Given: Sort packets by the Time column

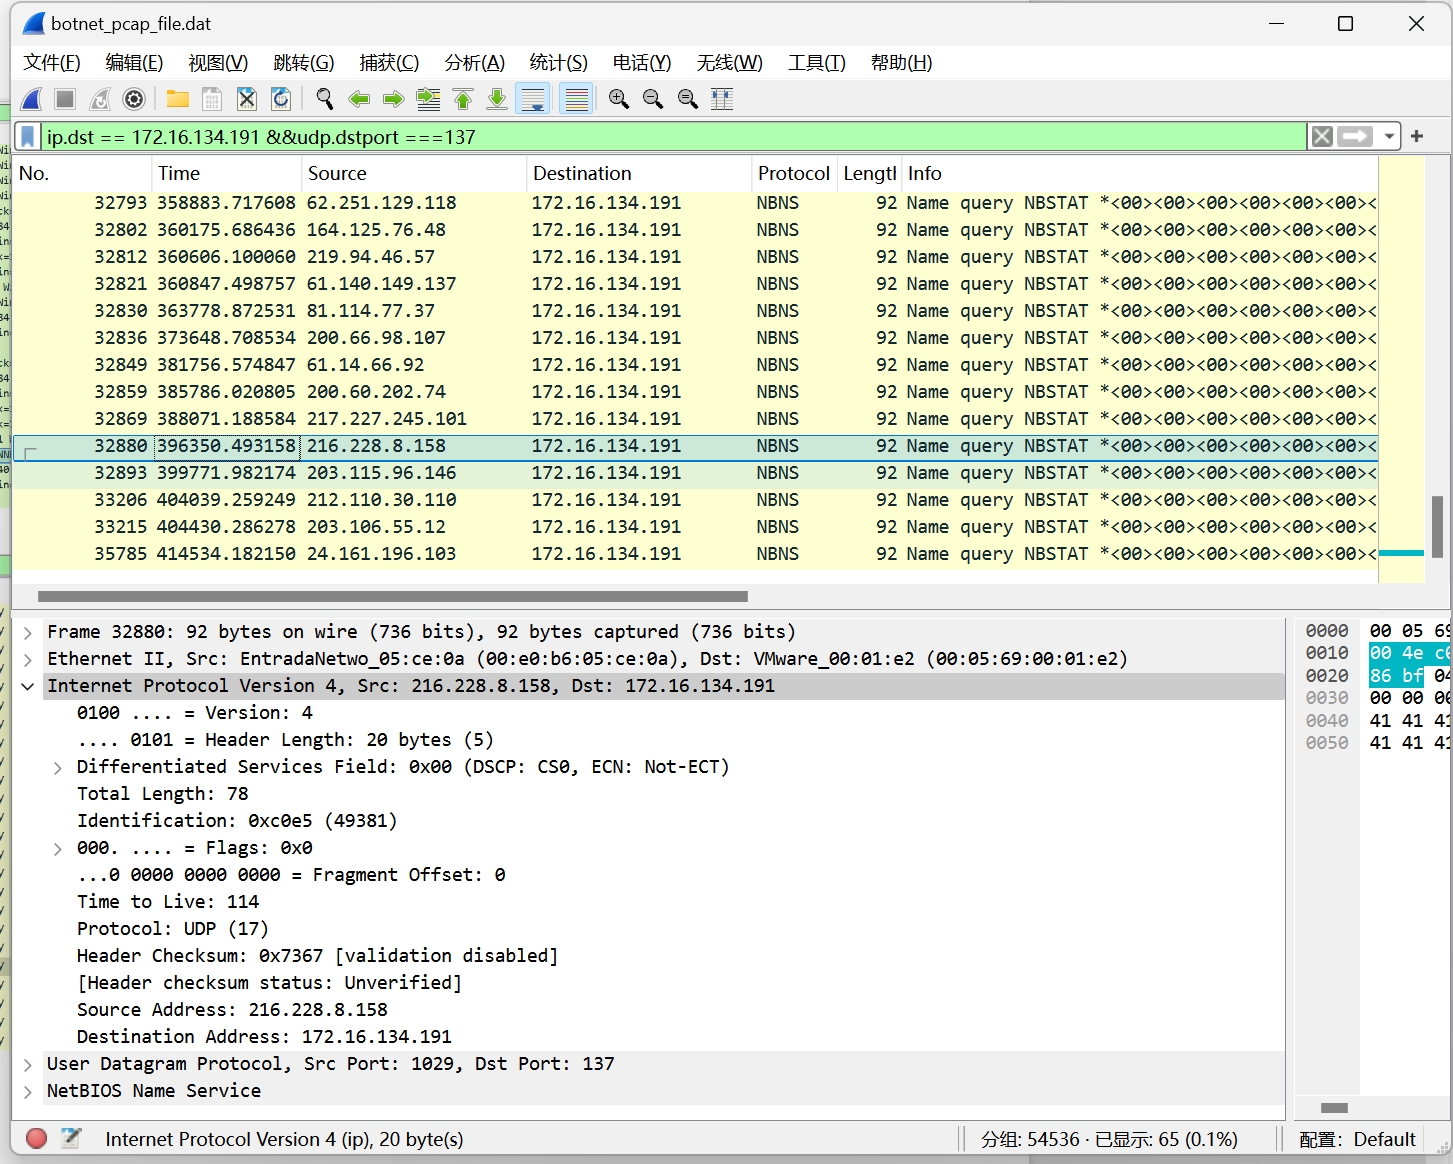Looking at the screenshot, I should pos(226,173).
